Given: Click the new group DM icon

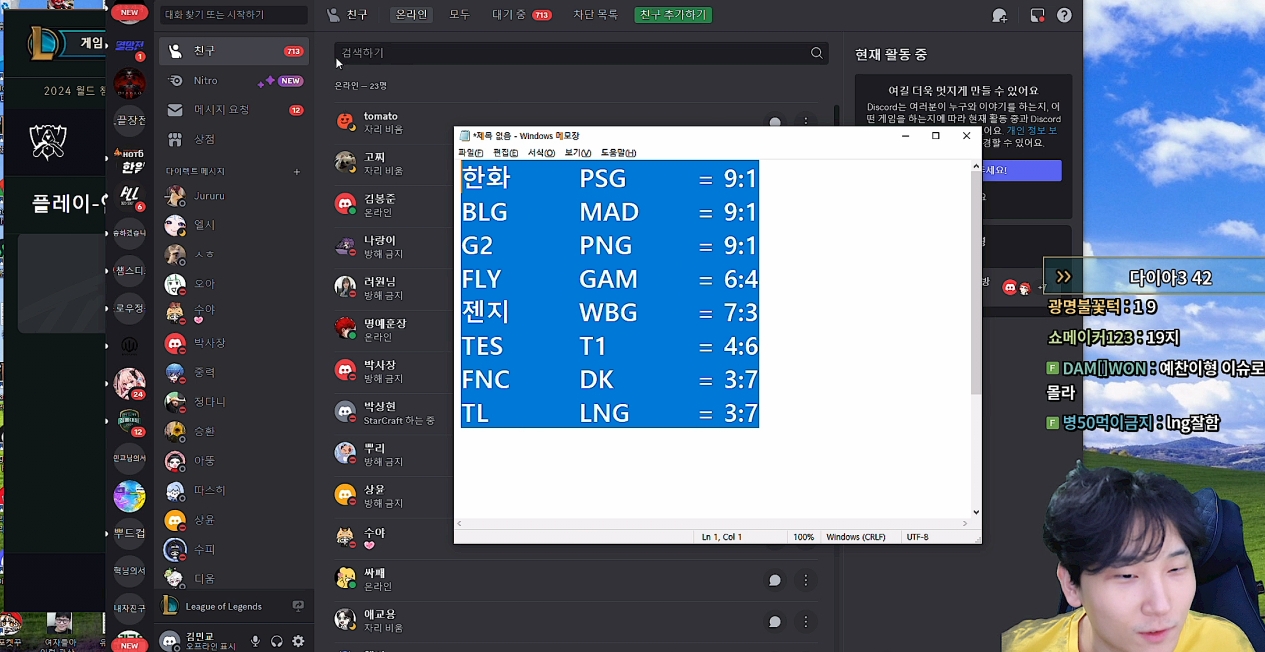Looking at the screenshot, I should click(x=999, y=15).
